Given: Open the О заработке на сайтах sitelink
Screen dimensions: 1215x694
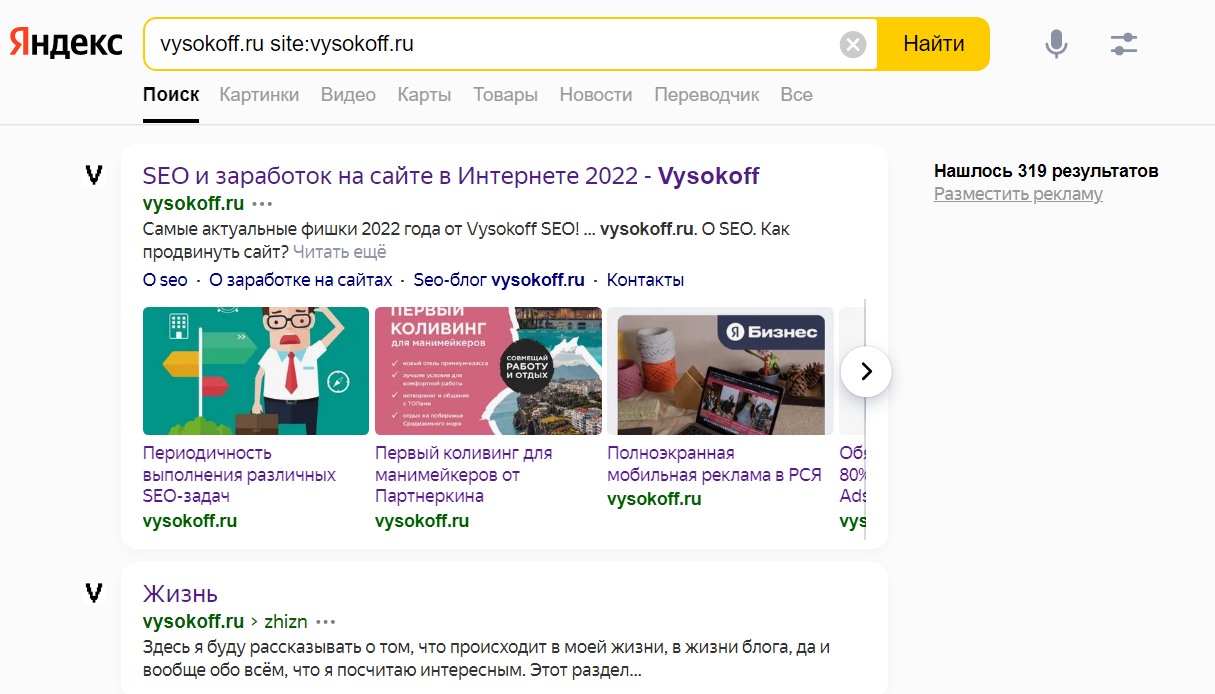Looking at the screenshot, I should tap(301, 280).
